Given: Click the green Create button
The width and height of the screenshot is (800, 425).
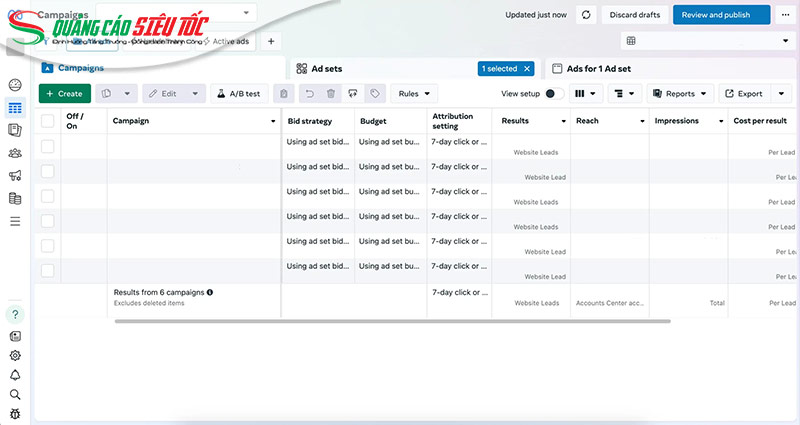Looking at the screenshot, I should click(x=65, y=93).
